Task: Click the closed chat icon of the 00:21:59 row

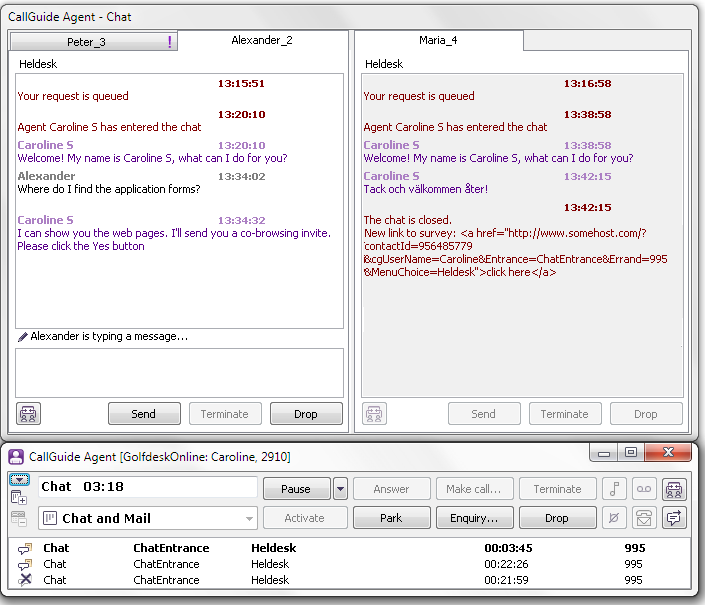Action: point(25,580)
